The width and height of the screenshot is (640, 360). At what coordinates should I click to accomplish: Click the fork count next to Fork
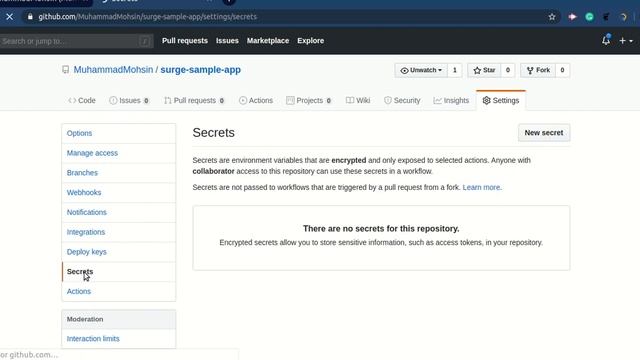[562, 70]
